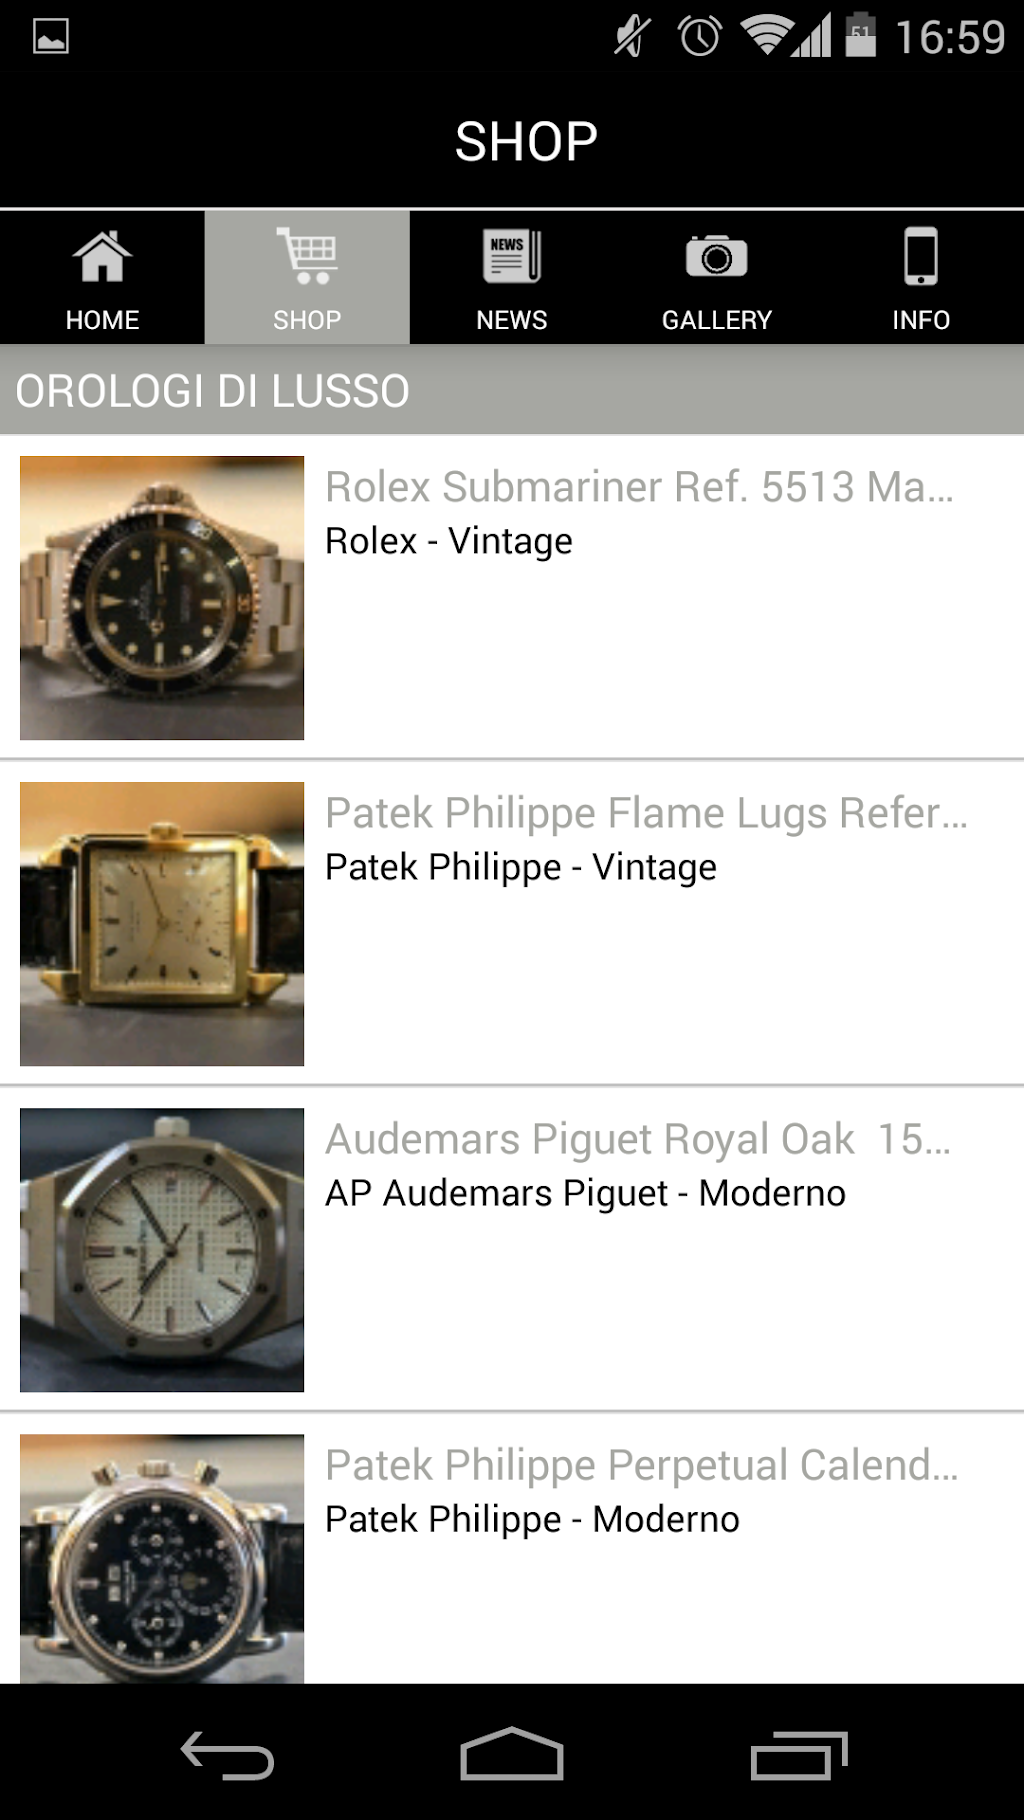Tap the Info phone icon

pos(921,258)
